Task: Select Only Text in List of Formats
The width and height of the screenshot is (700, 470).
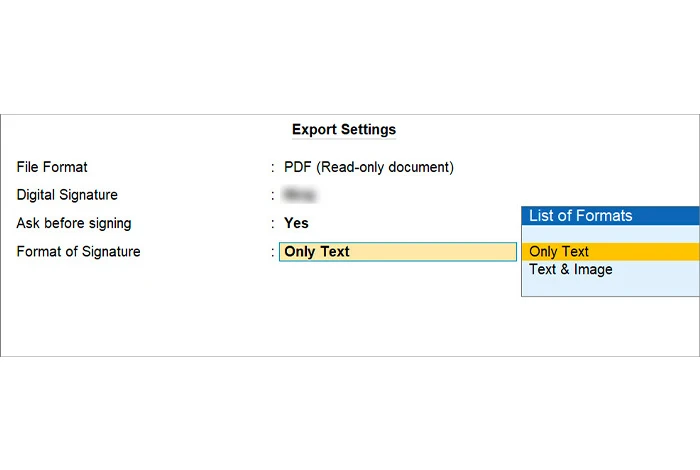Action: [560, 252]
